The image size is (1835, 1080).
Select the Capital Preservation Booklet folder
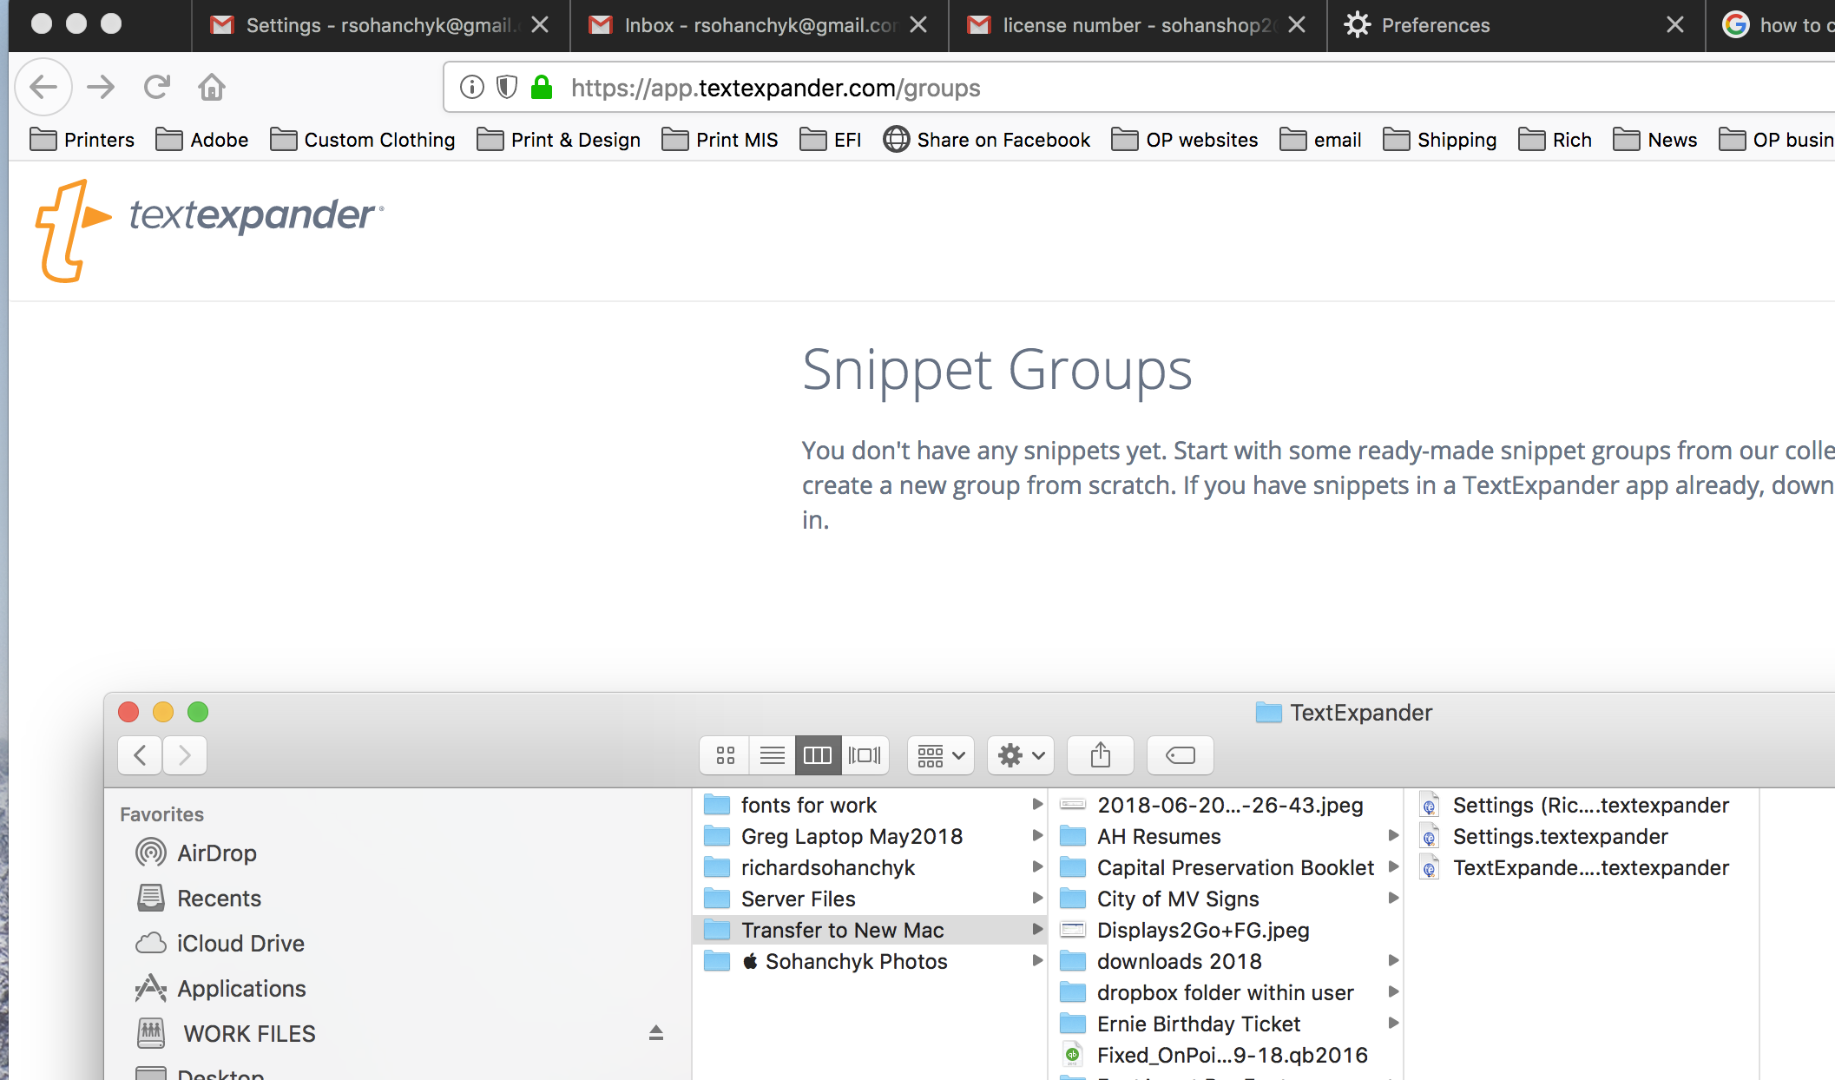1227,867
